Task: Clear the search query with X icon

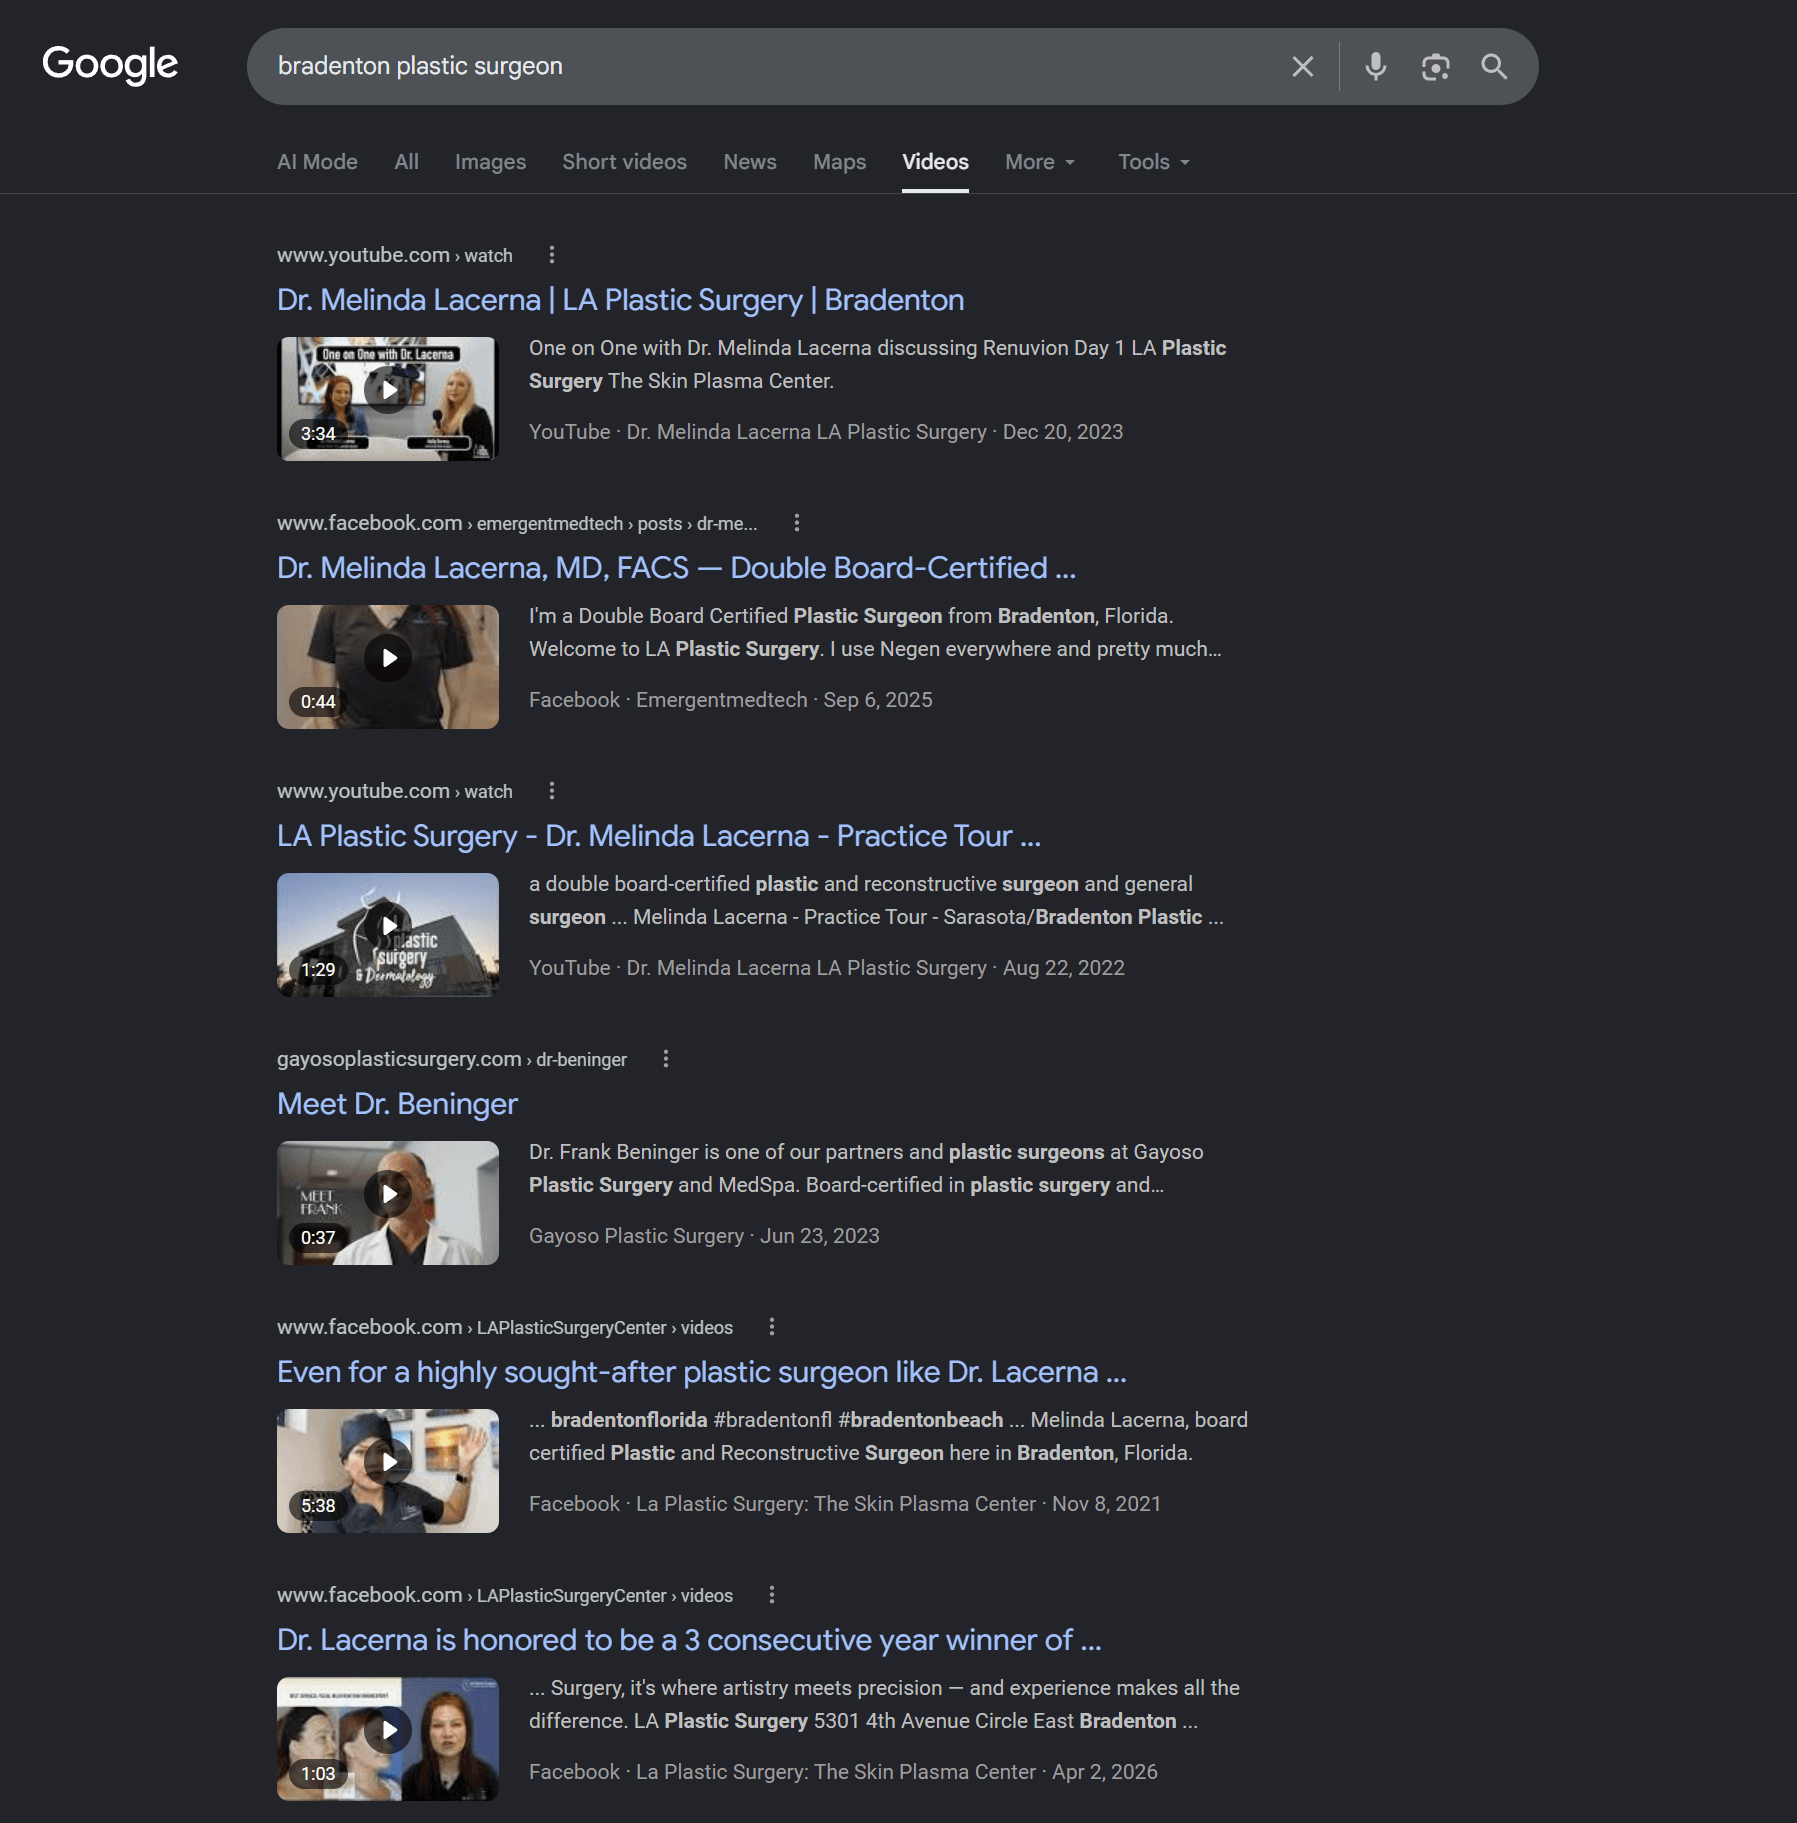Action: [1302, 67]
